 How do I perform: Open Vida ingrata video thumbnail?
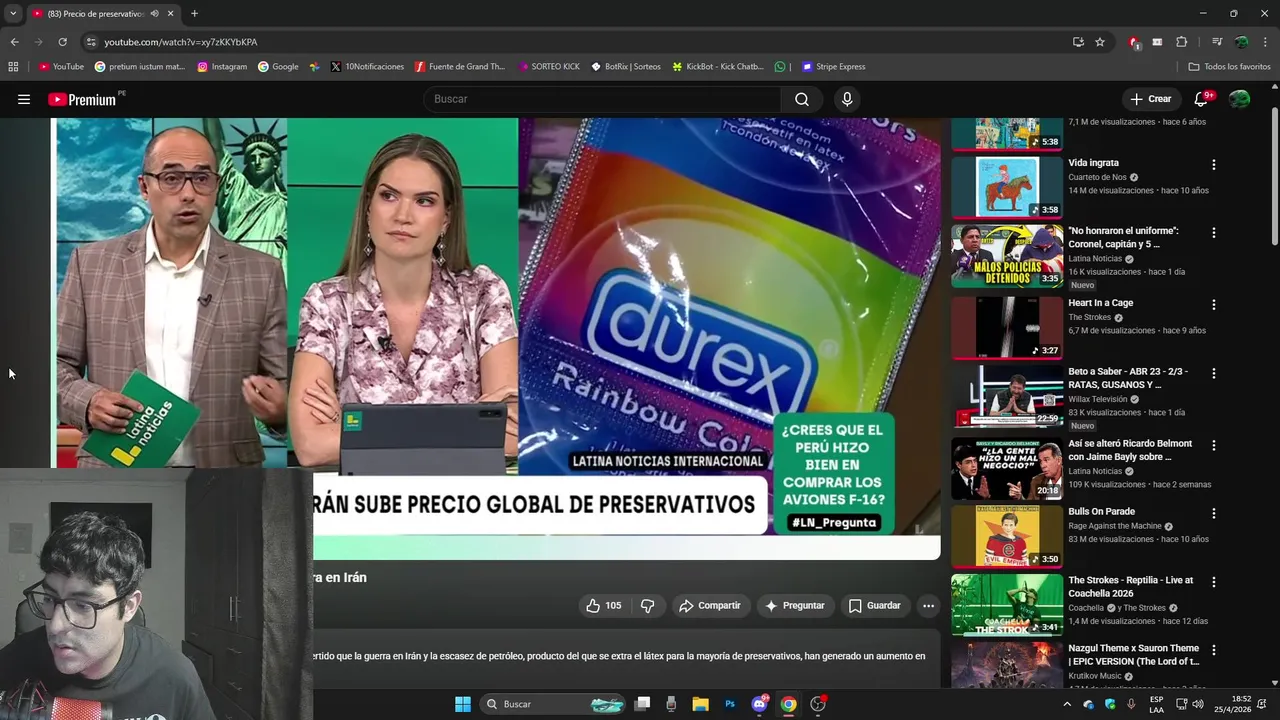point(1007,187)
